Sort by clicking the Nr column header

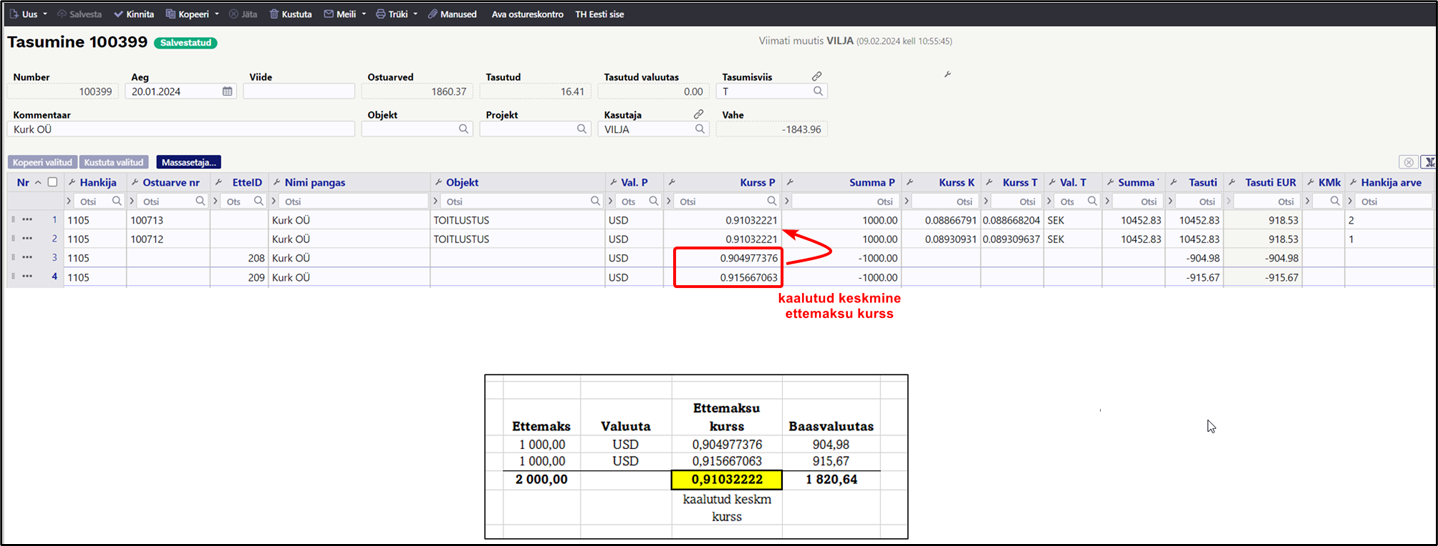23,183
